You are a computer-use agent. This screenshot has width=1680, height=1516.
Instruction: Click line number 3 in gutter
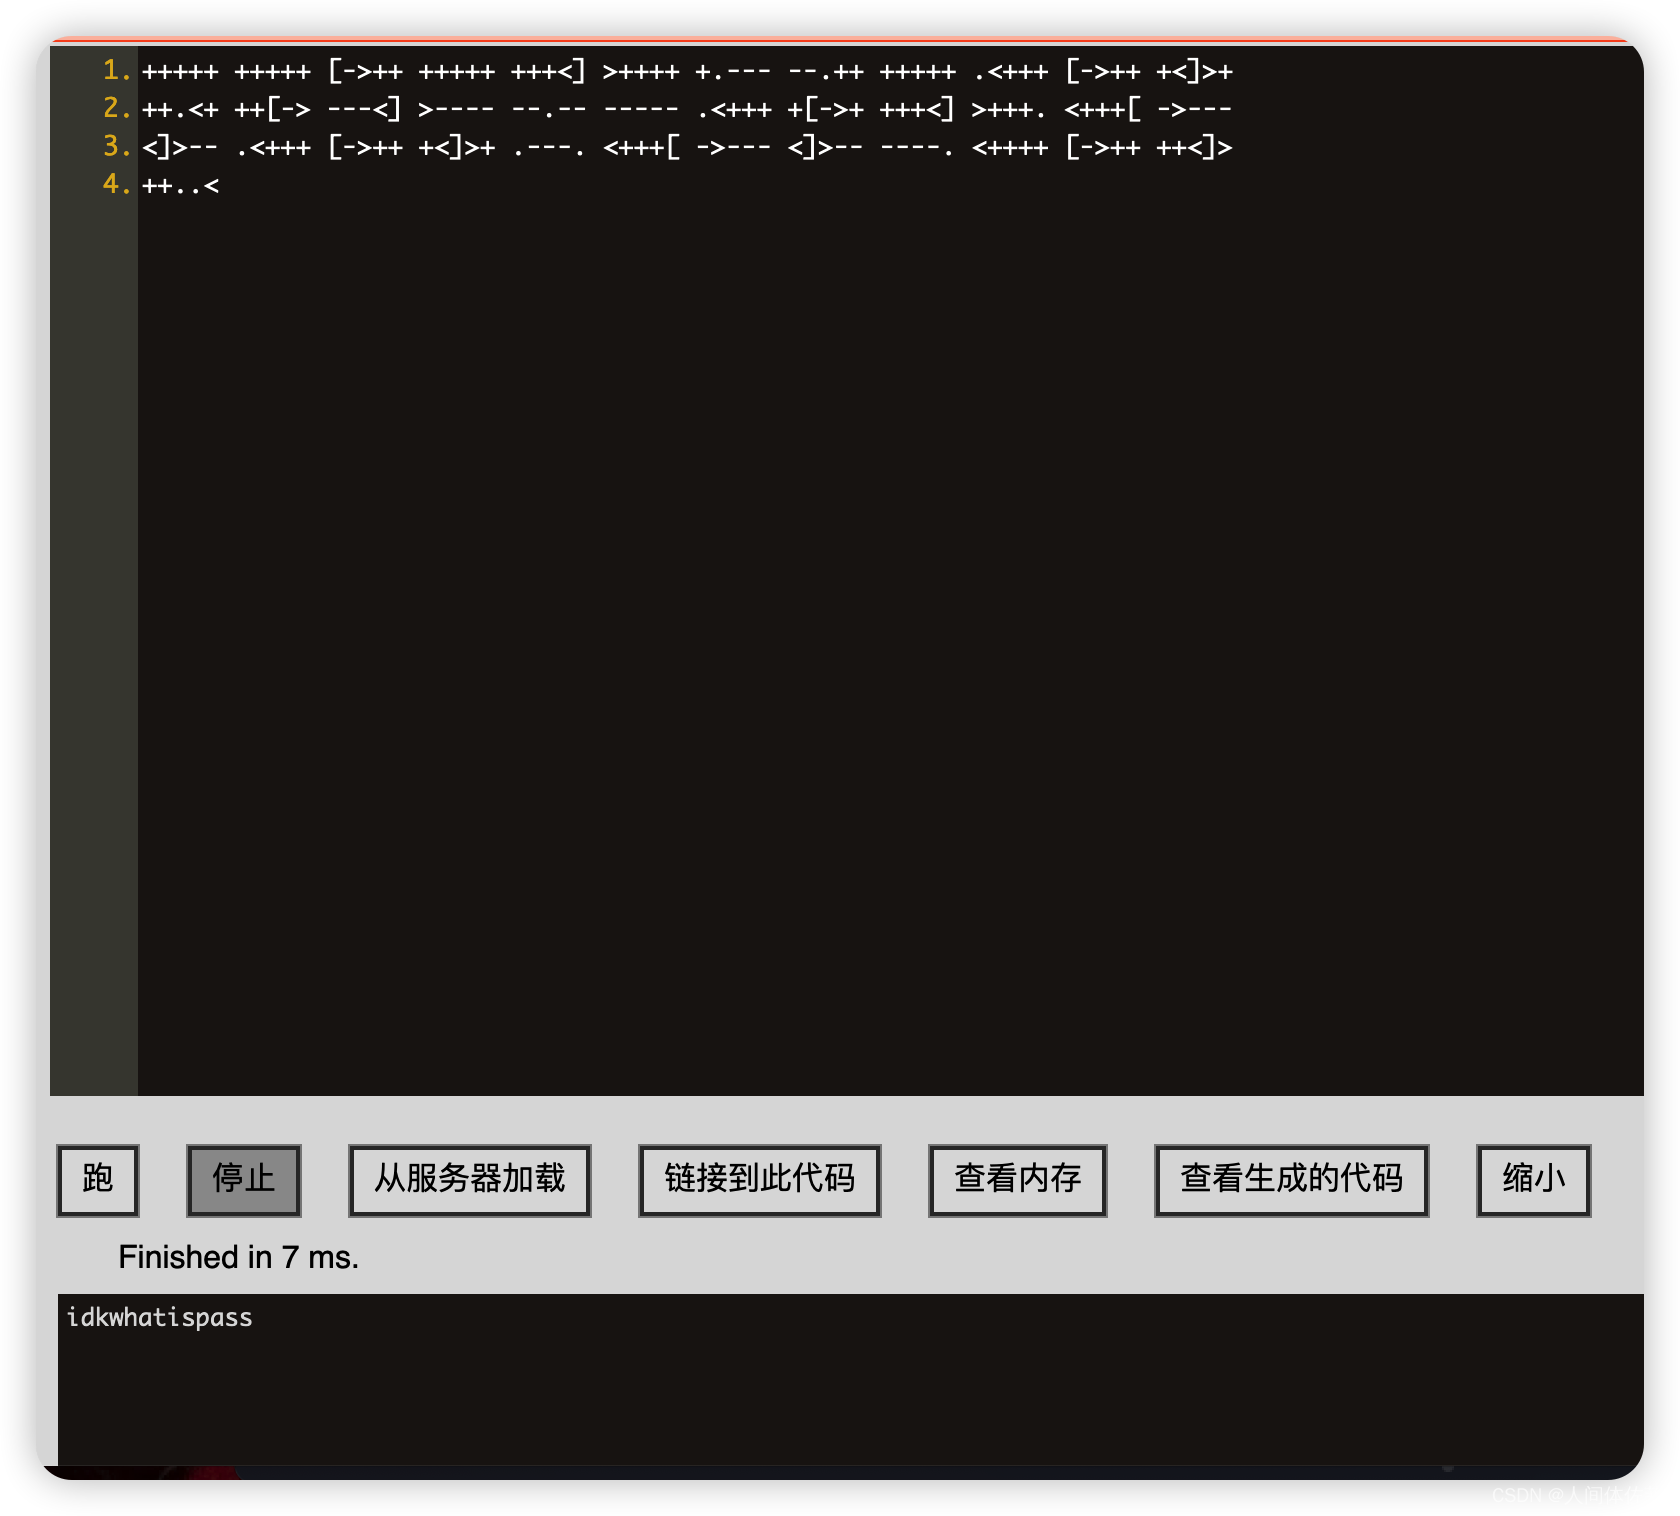pos(117,146)
